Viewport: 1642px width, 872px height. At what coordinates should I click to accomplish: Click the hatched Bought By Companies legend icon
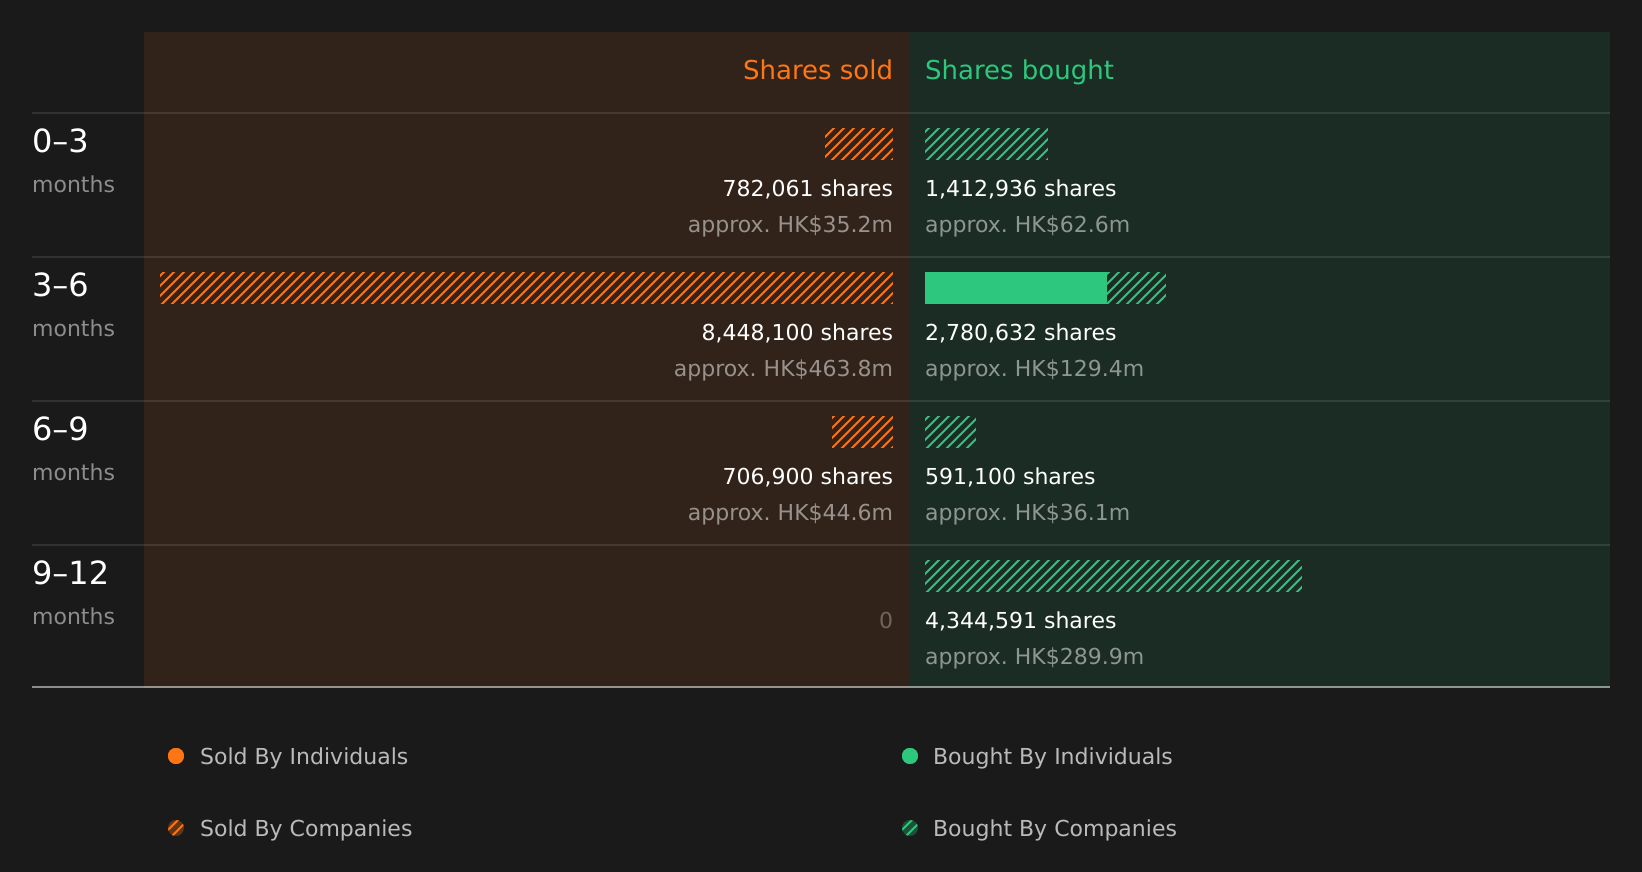pyautogui.click(x=910, y=828)
